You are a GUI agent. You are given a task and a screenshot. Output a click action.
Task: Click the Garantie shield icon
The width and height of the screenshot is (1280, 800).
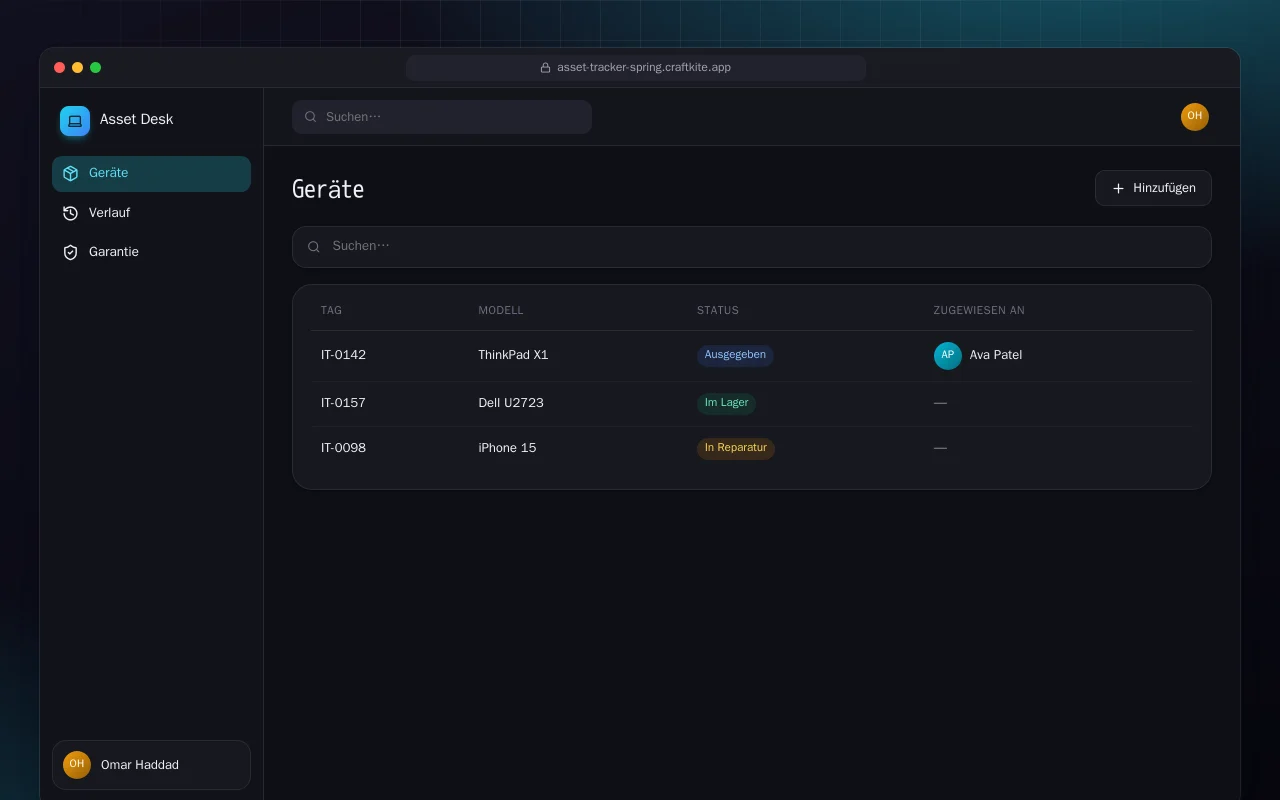pos(70,252)
